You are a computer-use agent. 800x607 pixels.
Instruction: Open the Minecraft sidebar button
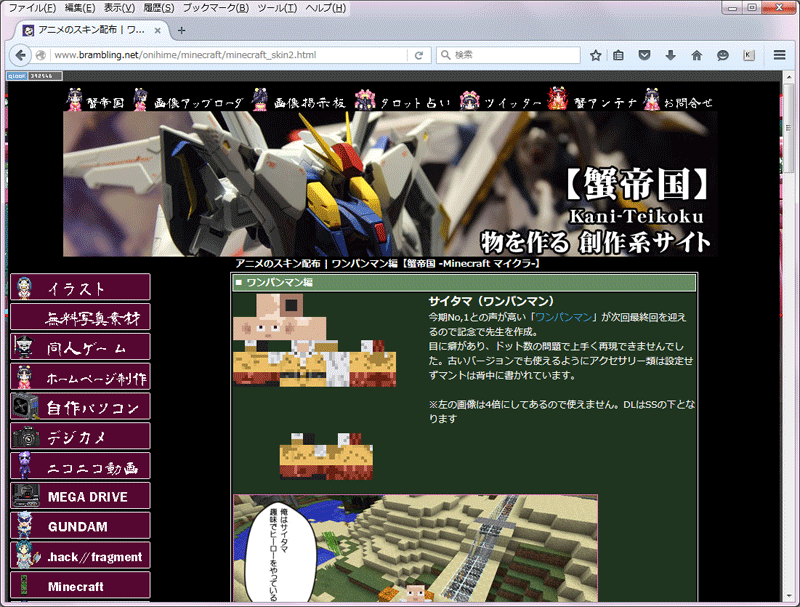81,586
